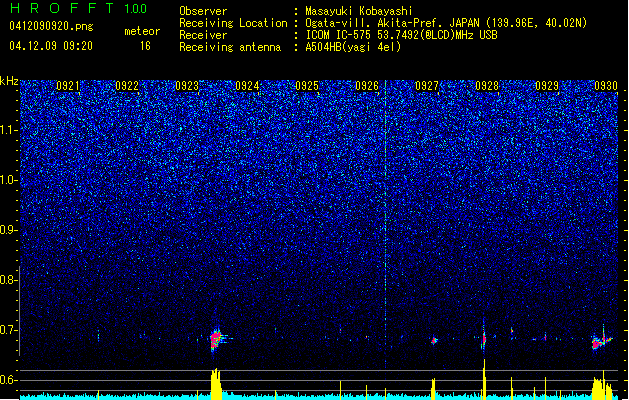
Task: Click the 'Observer' label
Action: pos(203,11)
